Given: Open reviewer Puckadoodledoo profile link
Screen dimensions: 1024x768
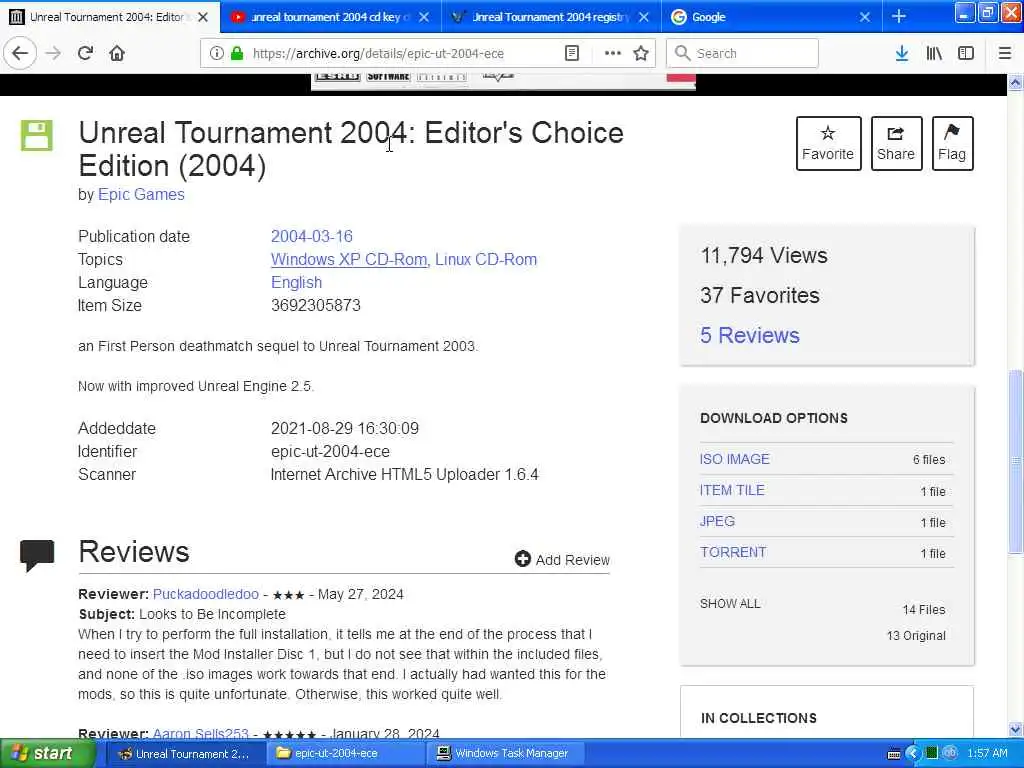Looking at the screenshot, I should pos(206,594).
